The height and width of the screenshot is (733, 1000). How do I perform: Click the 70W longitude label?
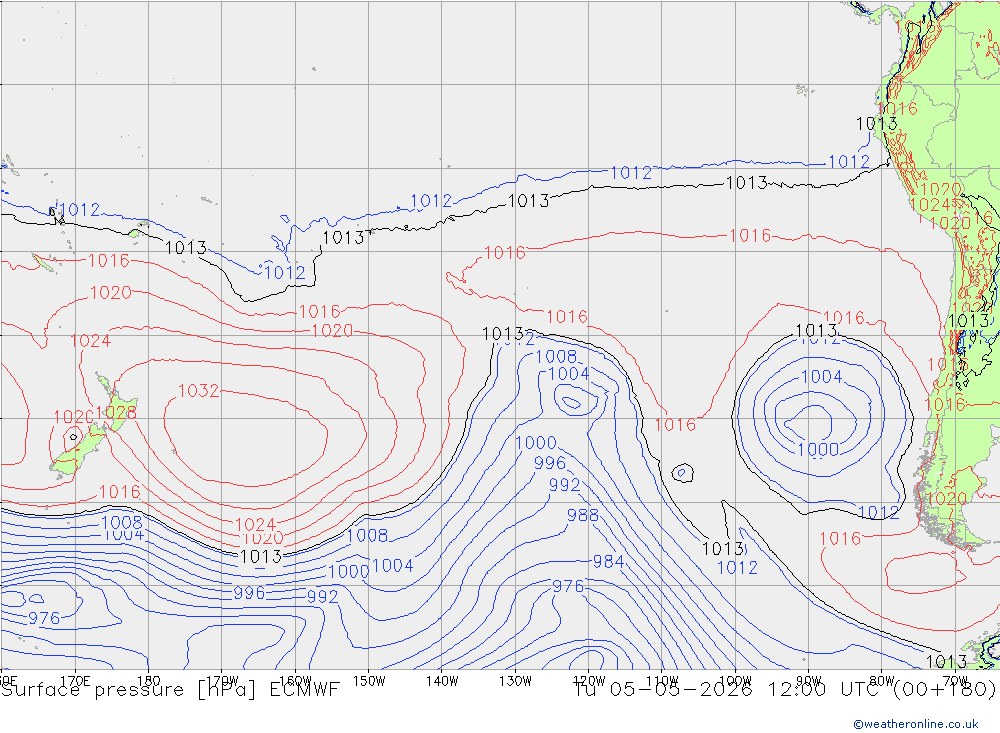click(955, 681)
